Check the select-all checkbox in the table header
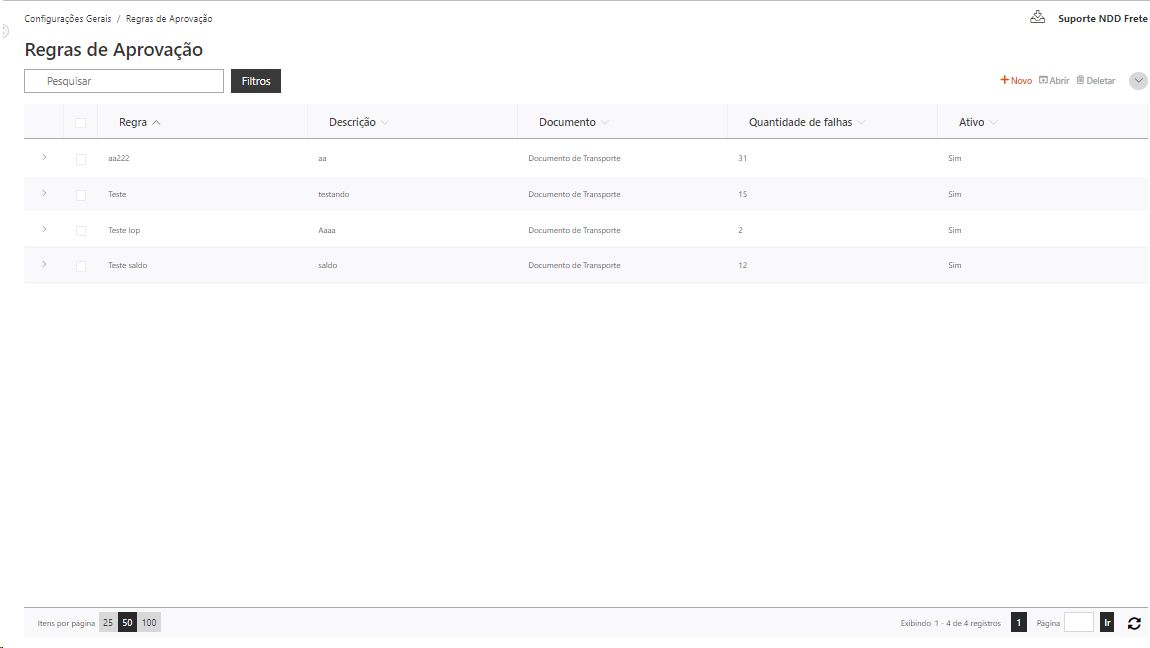The width and height of the screenshot is (1150, 648). coord(81,121)
